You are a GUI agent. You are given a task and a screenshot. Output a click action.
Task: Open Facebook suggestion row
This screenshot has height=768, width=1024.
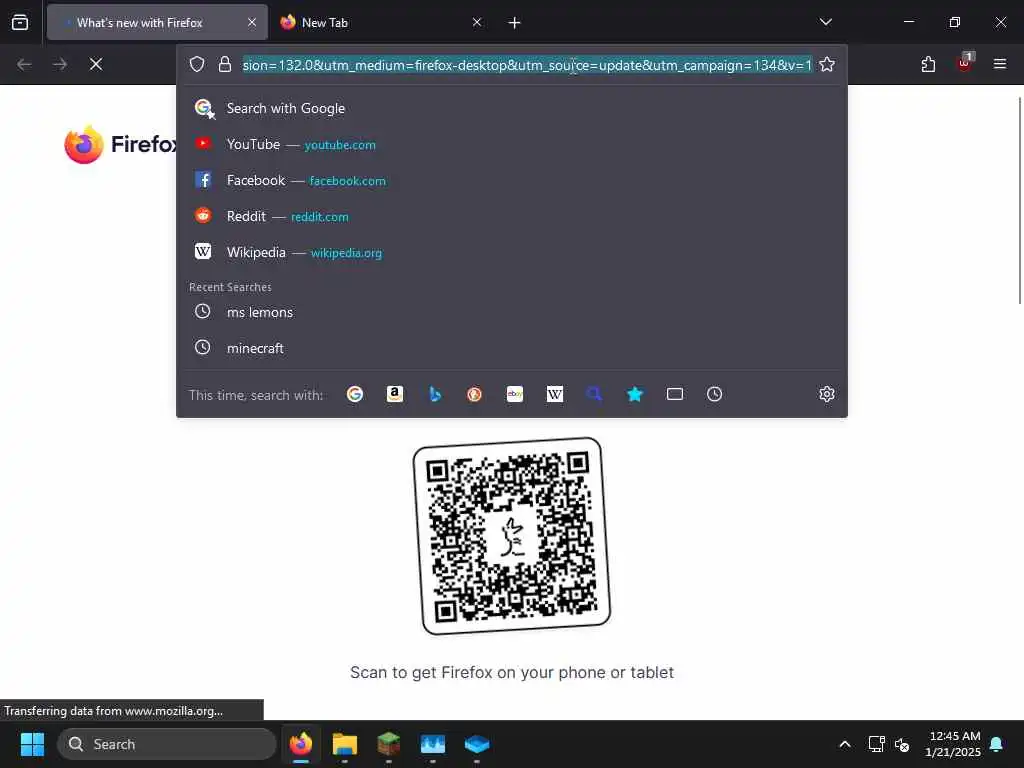coord(512,180)
